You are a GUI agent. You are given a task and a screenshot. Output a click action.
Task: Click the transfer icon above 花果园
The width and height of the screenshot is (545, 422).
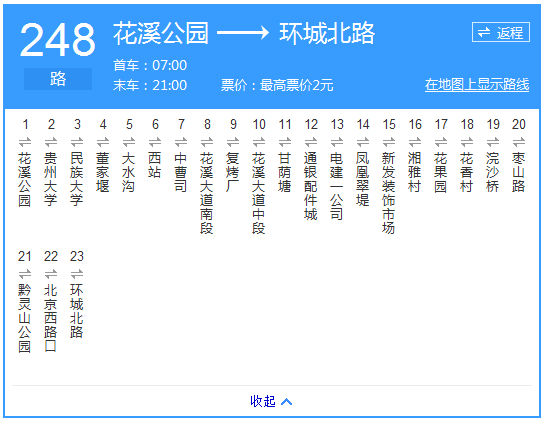pos(441,142)
